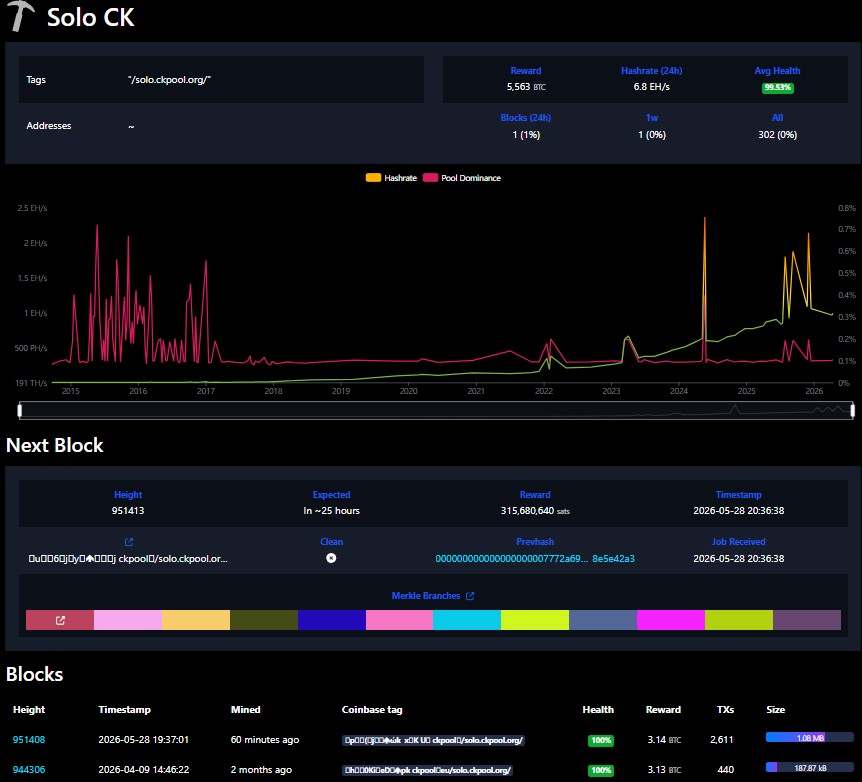Select the cyan merkle branch swatch
862x782 pixels.
[x=467, y=620]
